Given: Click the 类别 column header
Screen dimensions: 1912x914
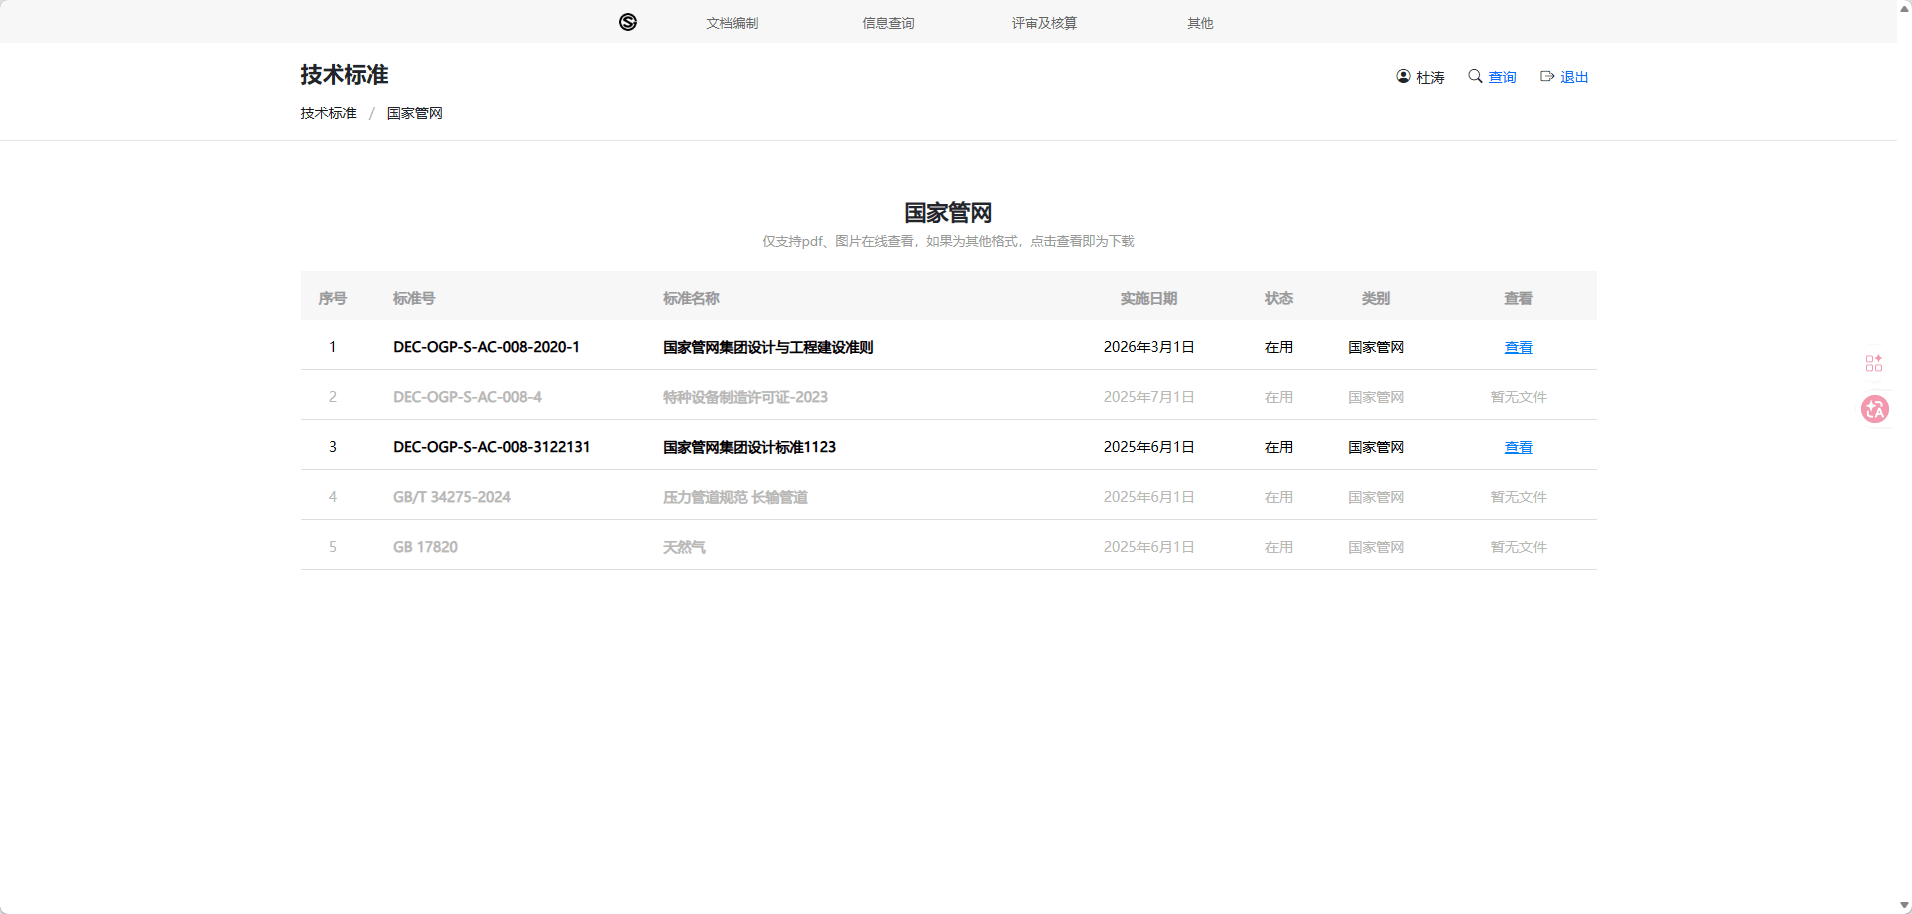Looking at the screenshot, I should [1376, 298].
